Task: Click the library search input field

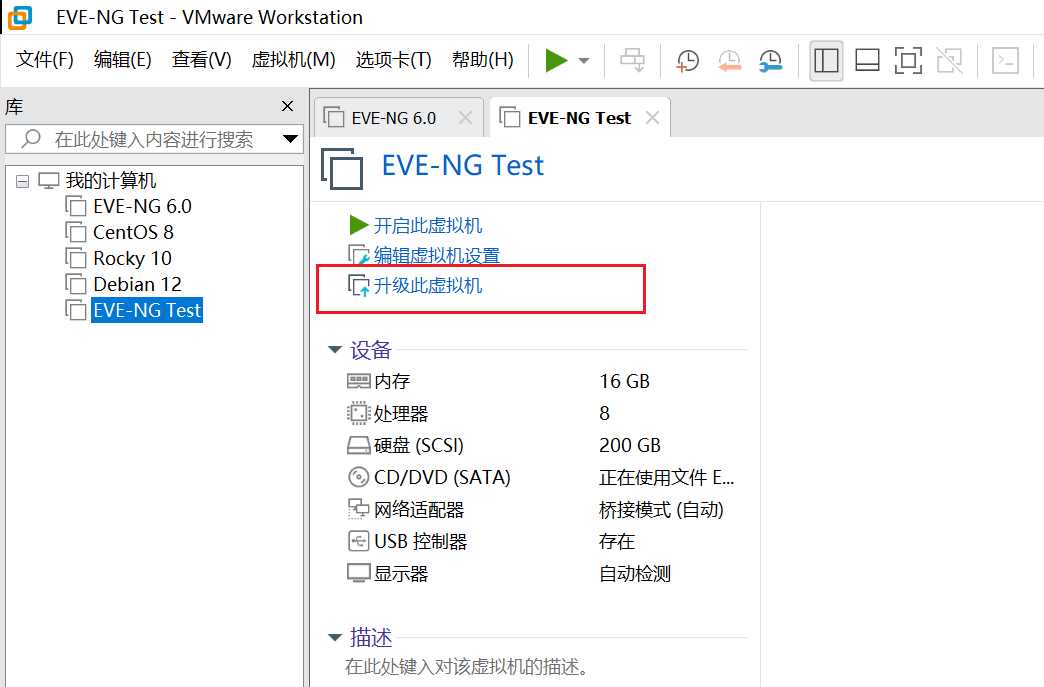Action: tap(154, 139)
